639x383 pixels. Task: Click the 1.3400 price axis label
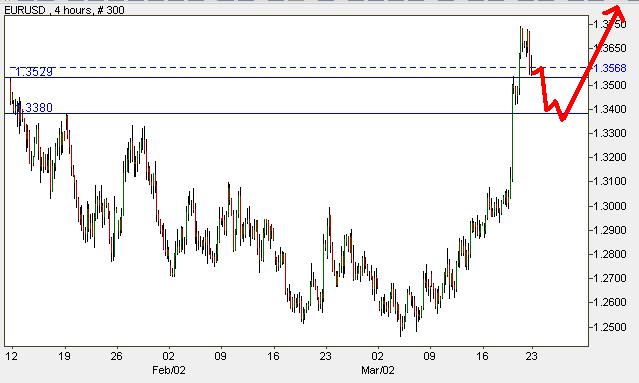[610, 109]
